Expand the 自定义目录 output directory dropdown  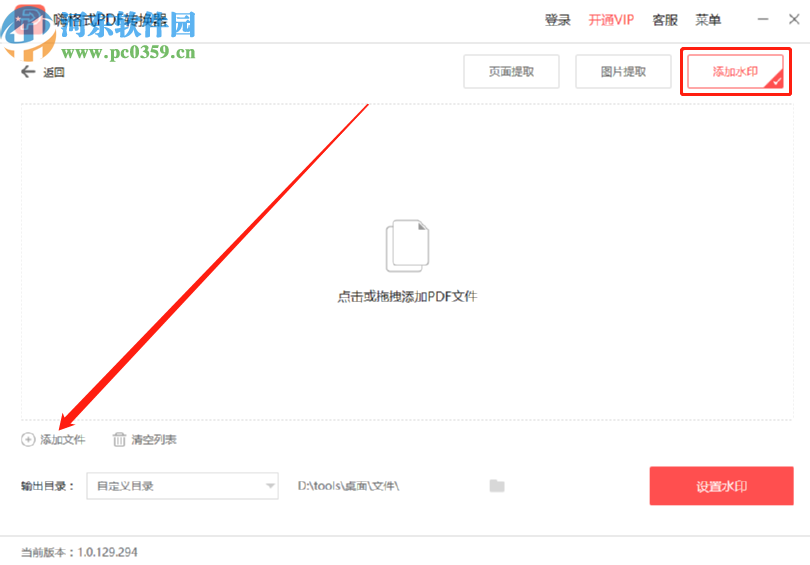pos(182,486)
